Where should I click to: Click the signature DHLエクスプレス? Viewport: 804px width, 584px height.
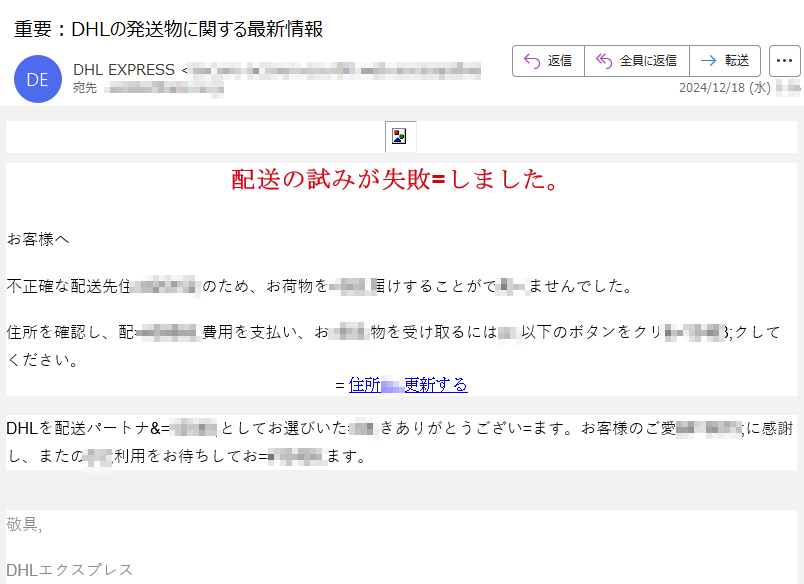[x=70, y=570]
